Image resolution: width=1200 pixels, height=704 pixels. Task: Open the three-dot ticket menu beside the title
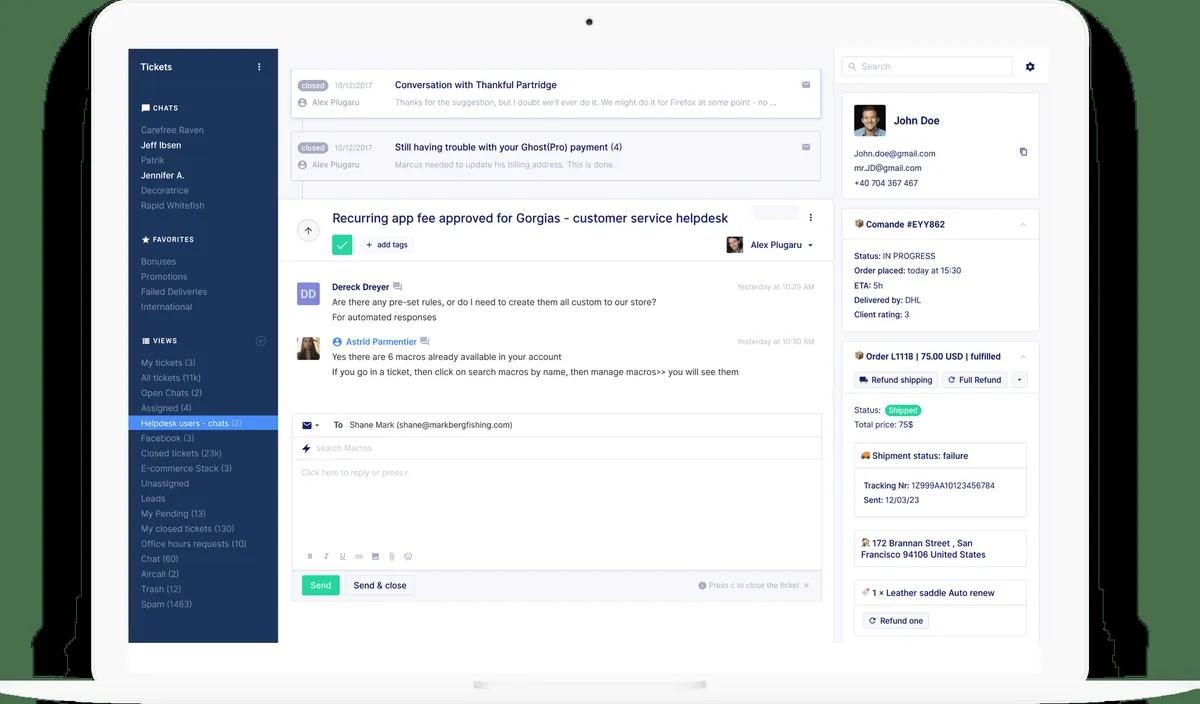point(811,218)
